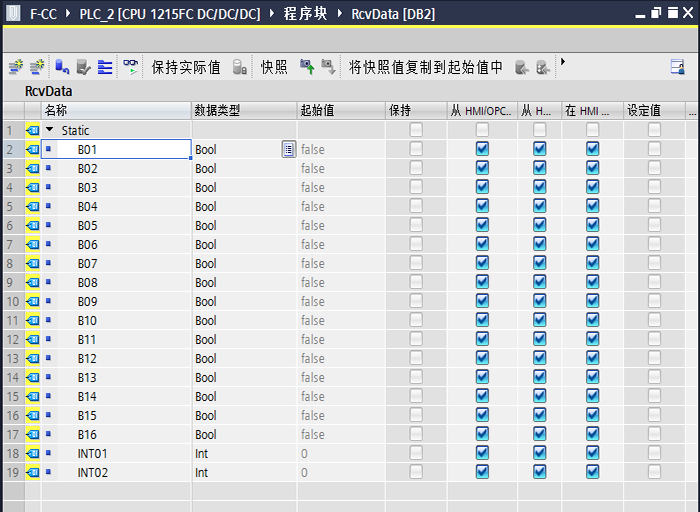Image resolution: width=700 pixels, height=512 pixels.
Task: Toggle retain checkbox in Static row
Action: click(416, 130)
